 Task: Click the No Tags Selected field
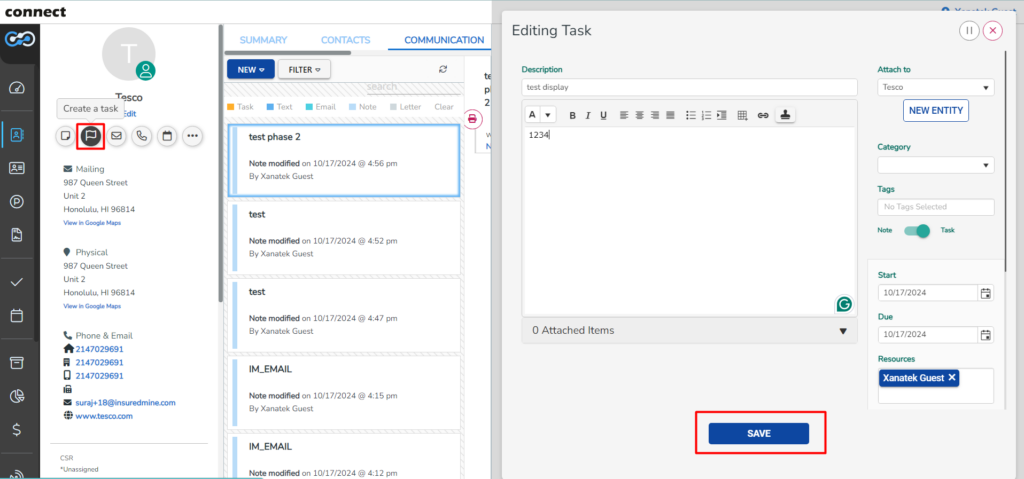935,207
